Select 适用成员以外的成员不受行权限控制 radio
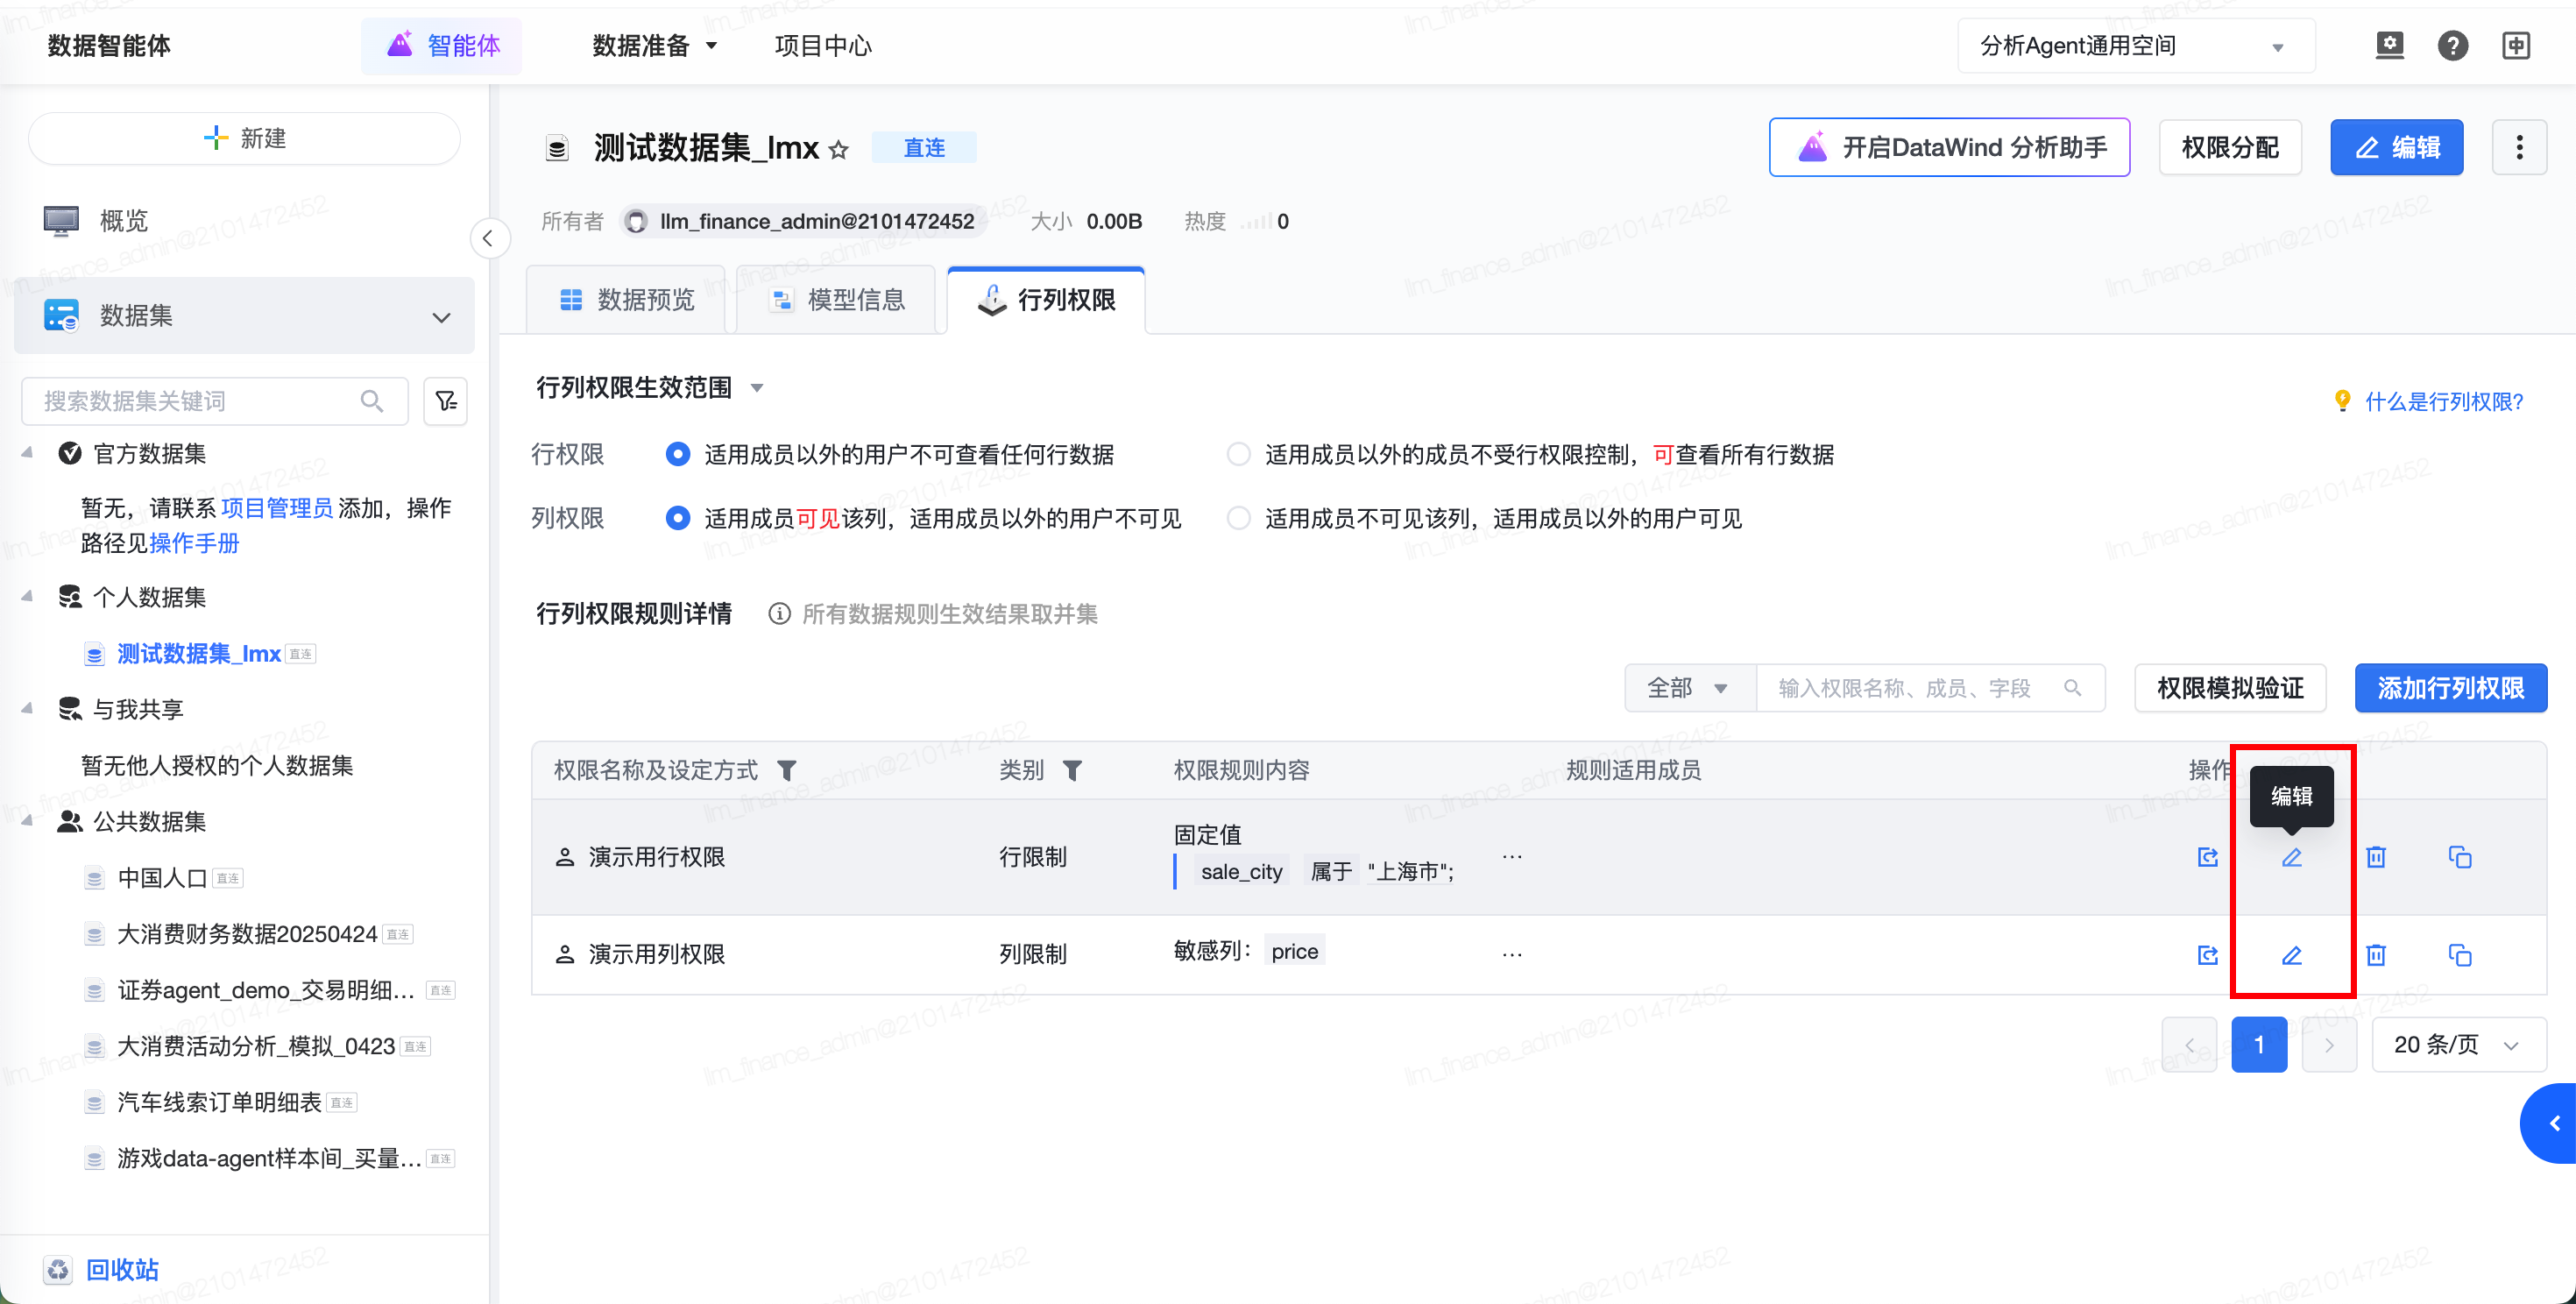Screen dimensions: 2576x1304 coord(1239,454)
